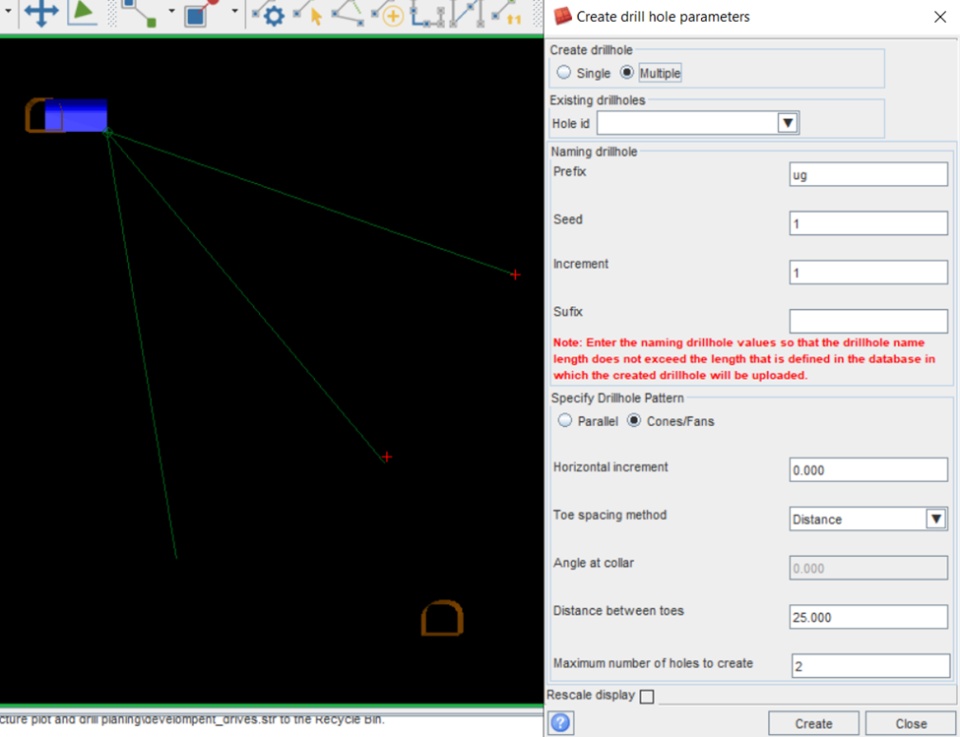Select Multiple drillhole radio option

626,73
